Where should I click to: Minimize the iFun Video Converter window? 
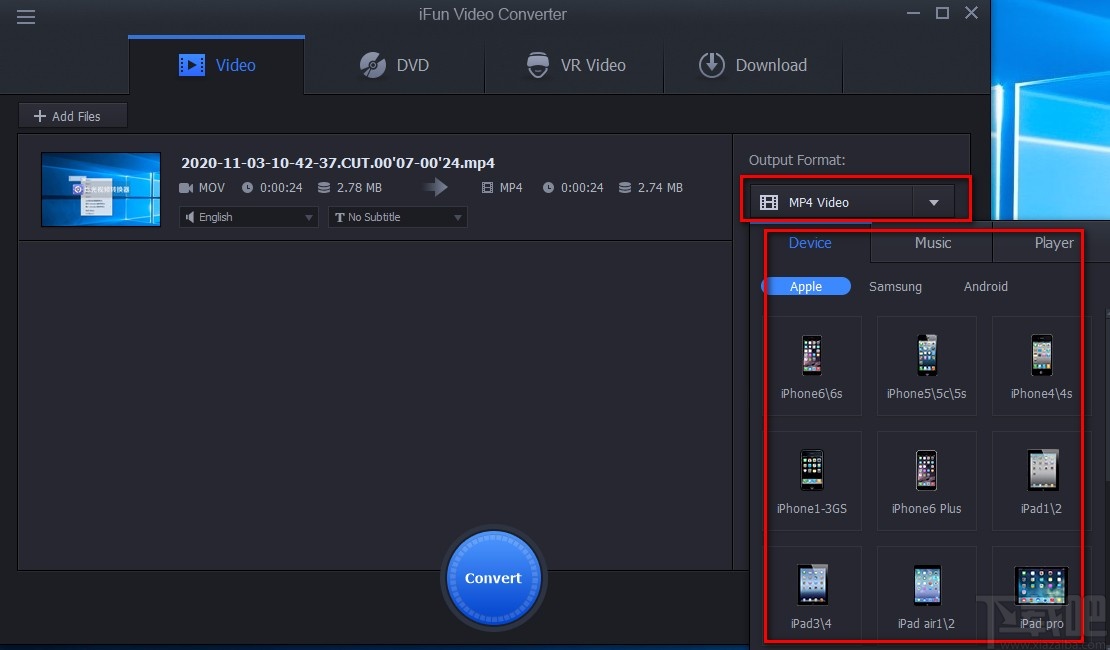[x=913, y=13]
